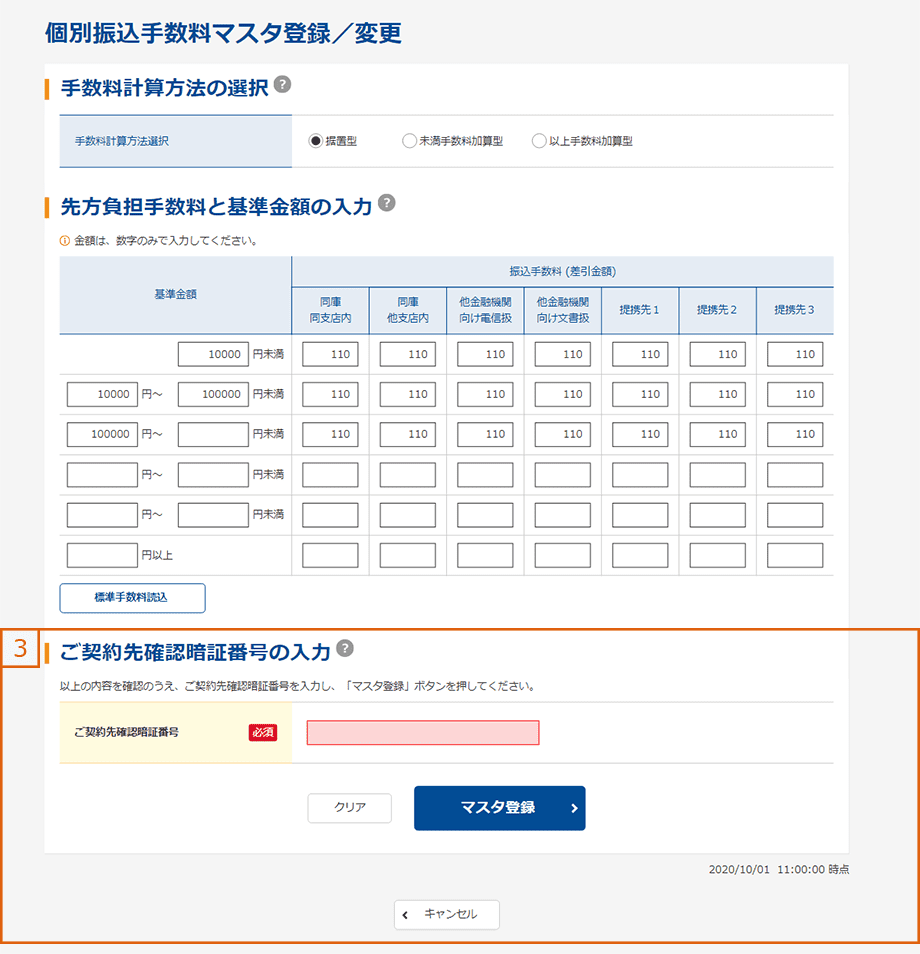This screenshot has width=920, height=954.
Task: Click the 提携先 1 column header
Action: pyautogui.click(x=640, y=310)
